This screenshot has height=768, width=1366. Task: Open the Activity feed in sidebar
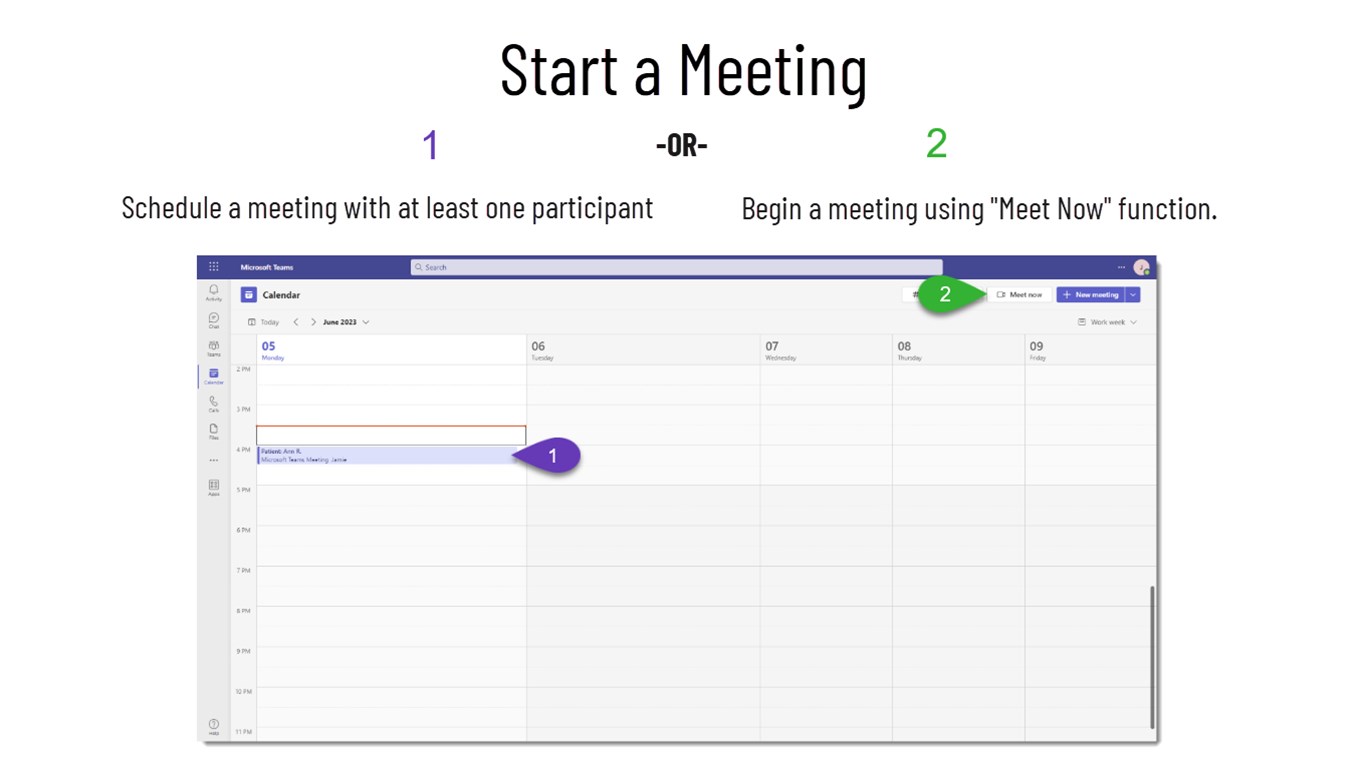click(213, 291)
